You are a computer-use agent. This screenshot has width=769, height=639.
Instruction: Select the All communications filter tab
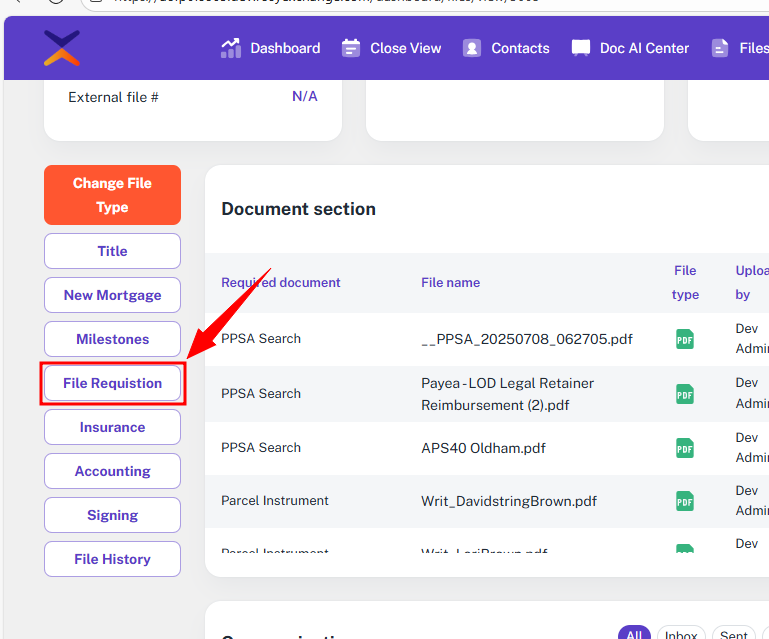click(x=633, y=635)
